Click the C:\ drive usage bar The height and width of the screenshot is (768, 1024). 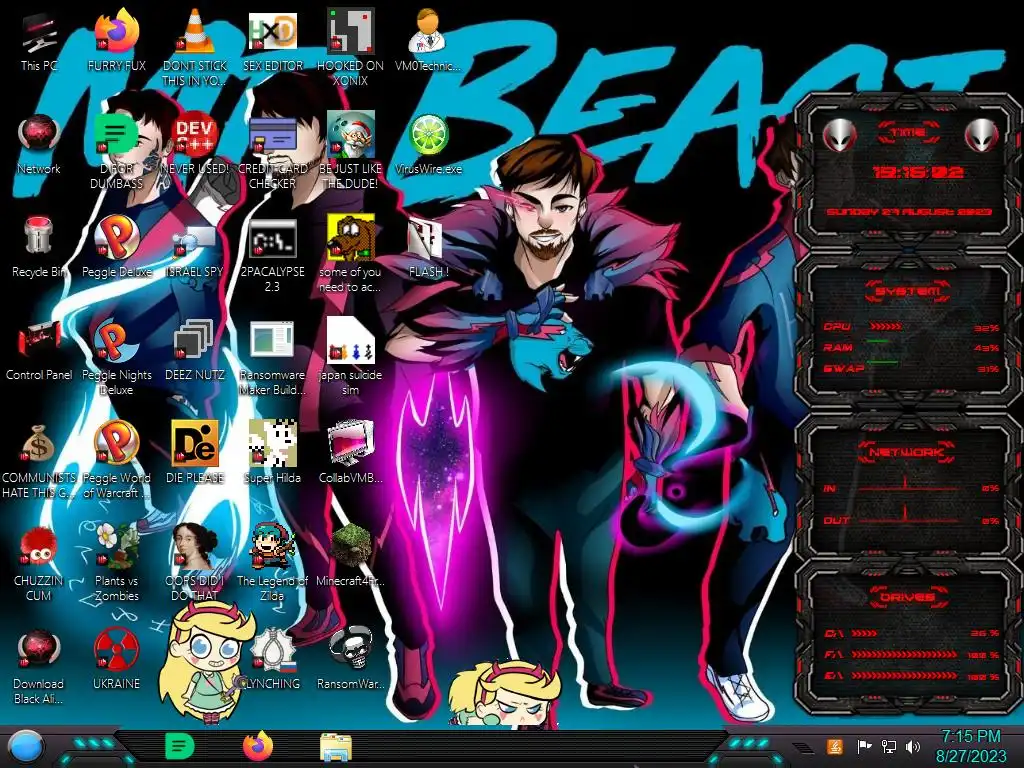tap(864, 633)
